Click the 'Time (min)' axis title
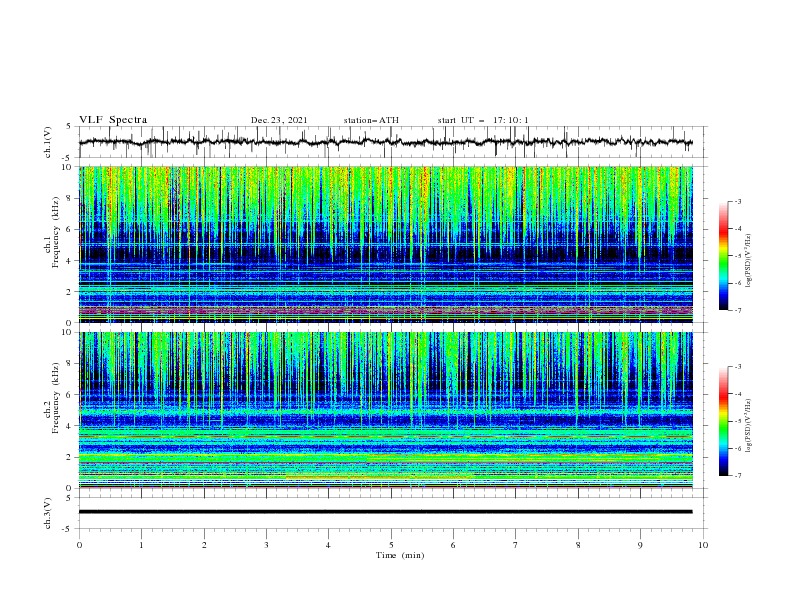Image resolution: width=792 pixels, height=612 pixels. [400, 555]
